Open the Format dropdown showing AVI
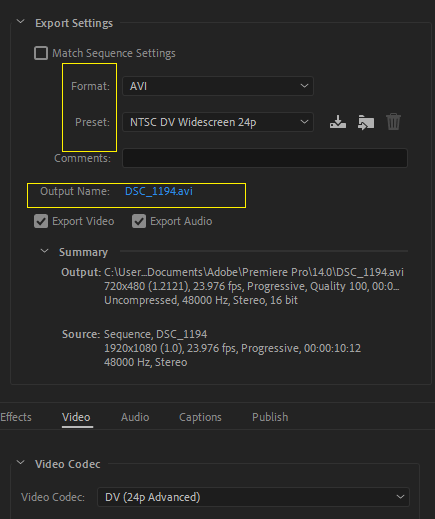 [x=218, y=86]
